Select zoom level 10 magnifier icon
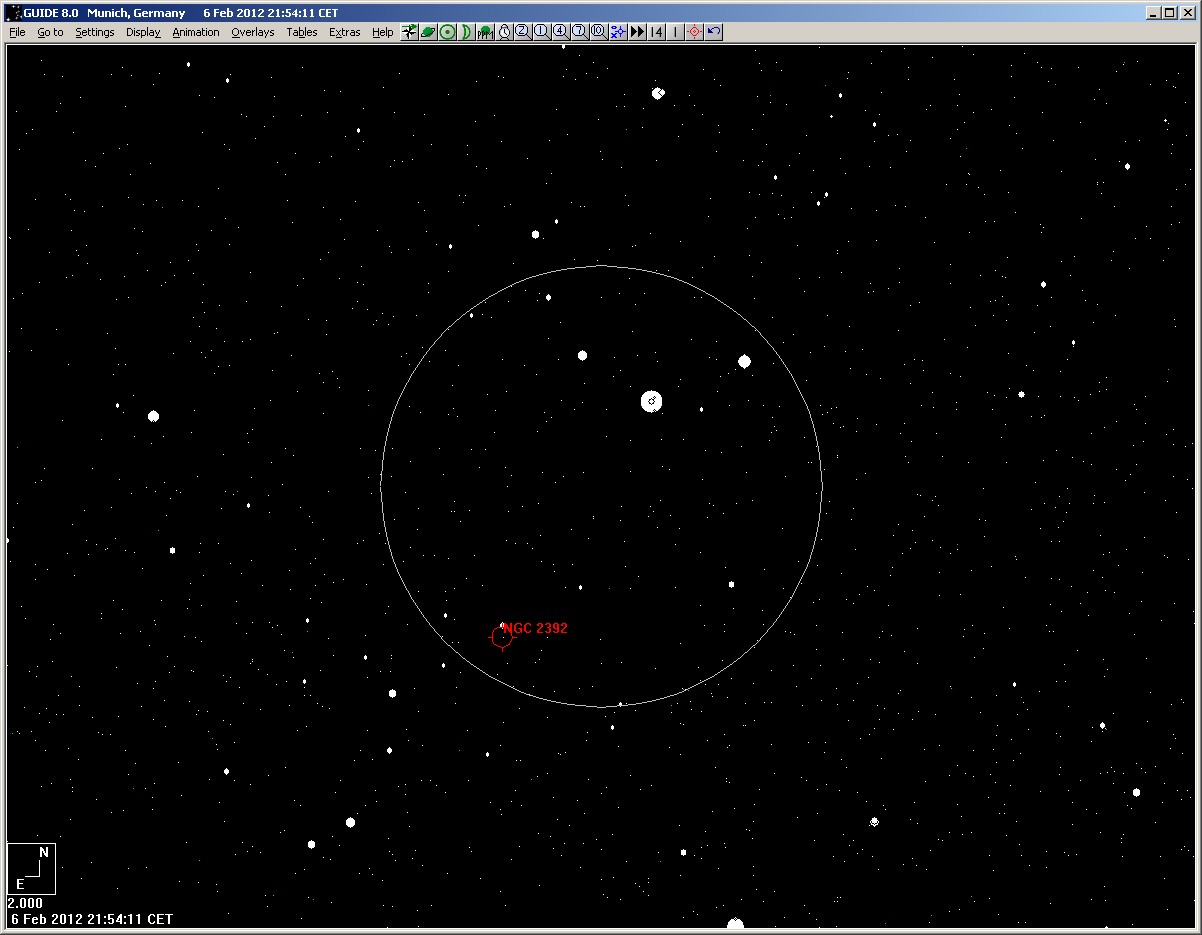This screenshot has width=1202, height=935. tap(598, 32)
